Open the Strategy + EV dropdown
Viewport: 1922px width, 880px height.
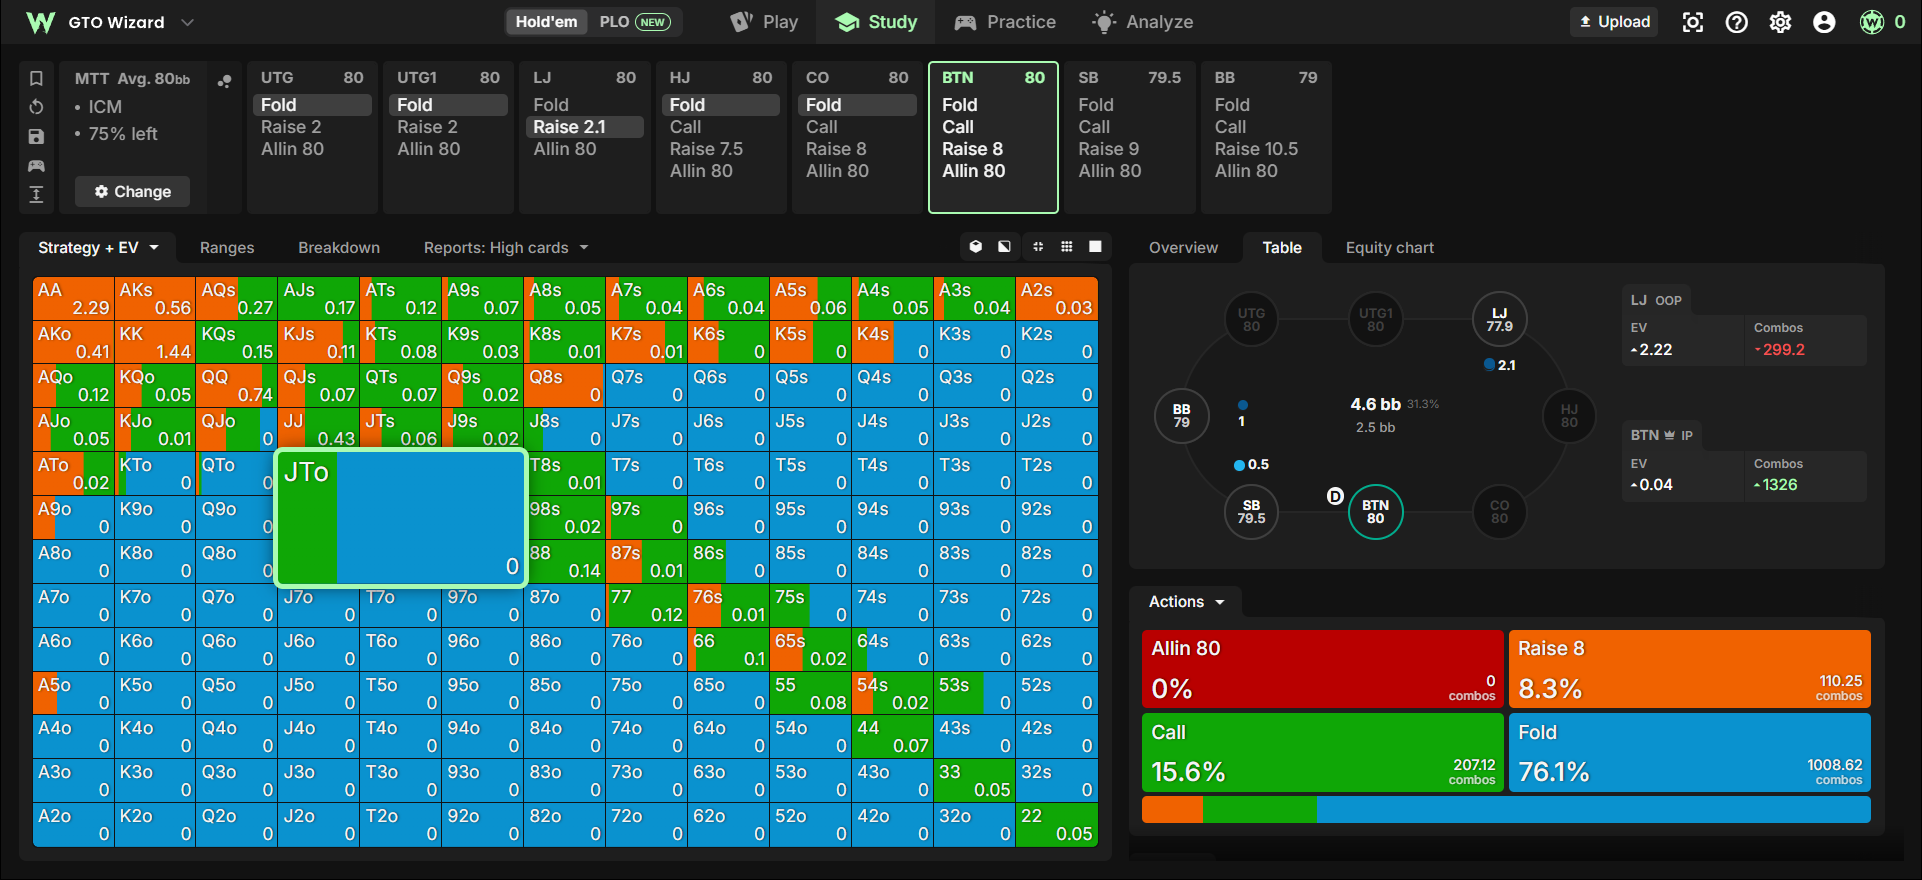[98, 247]
